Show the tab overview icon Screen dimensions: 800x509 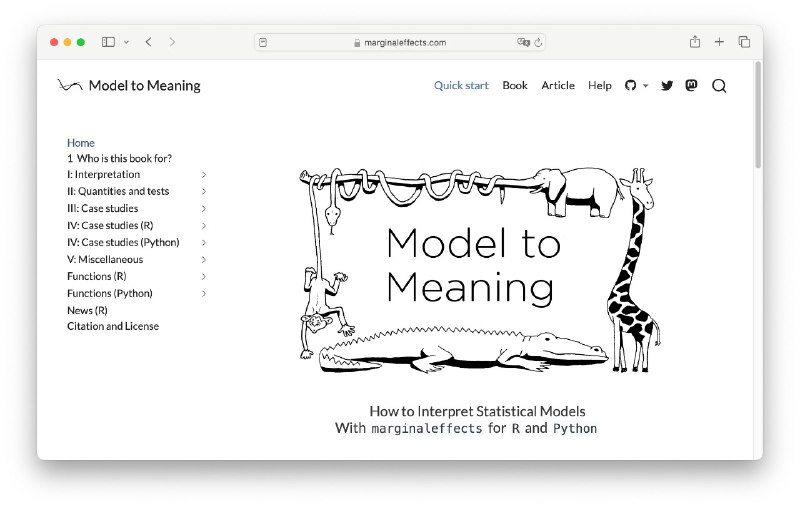click(x=744, y=42)
